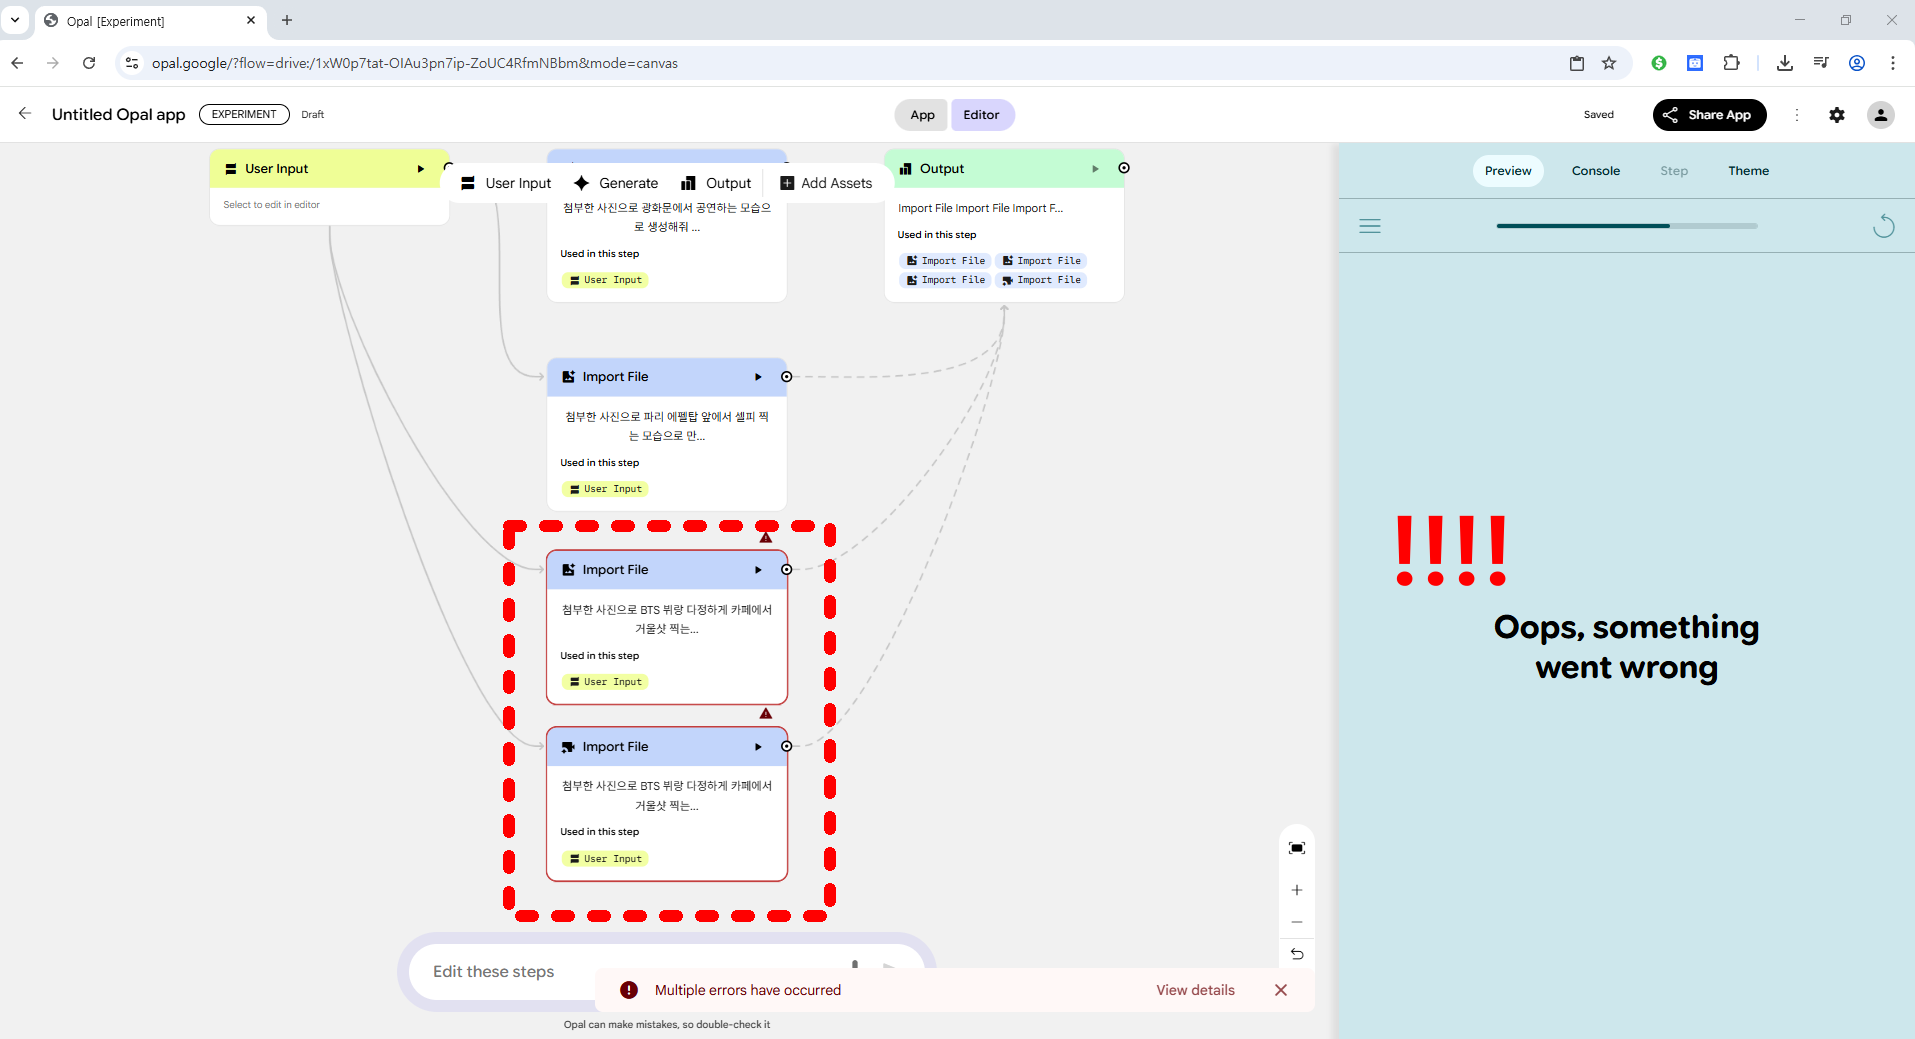Viewport: 1915px width, 1039px height.
Task: Select the Step tab
Action: (1674, 171)
